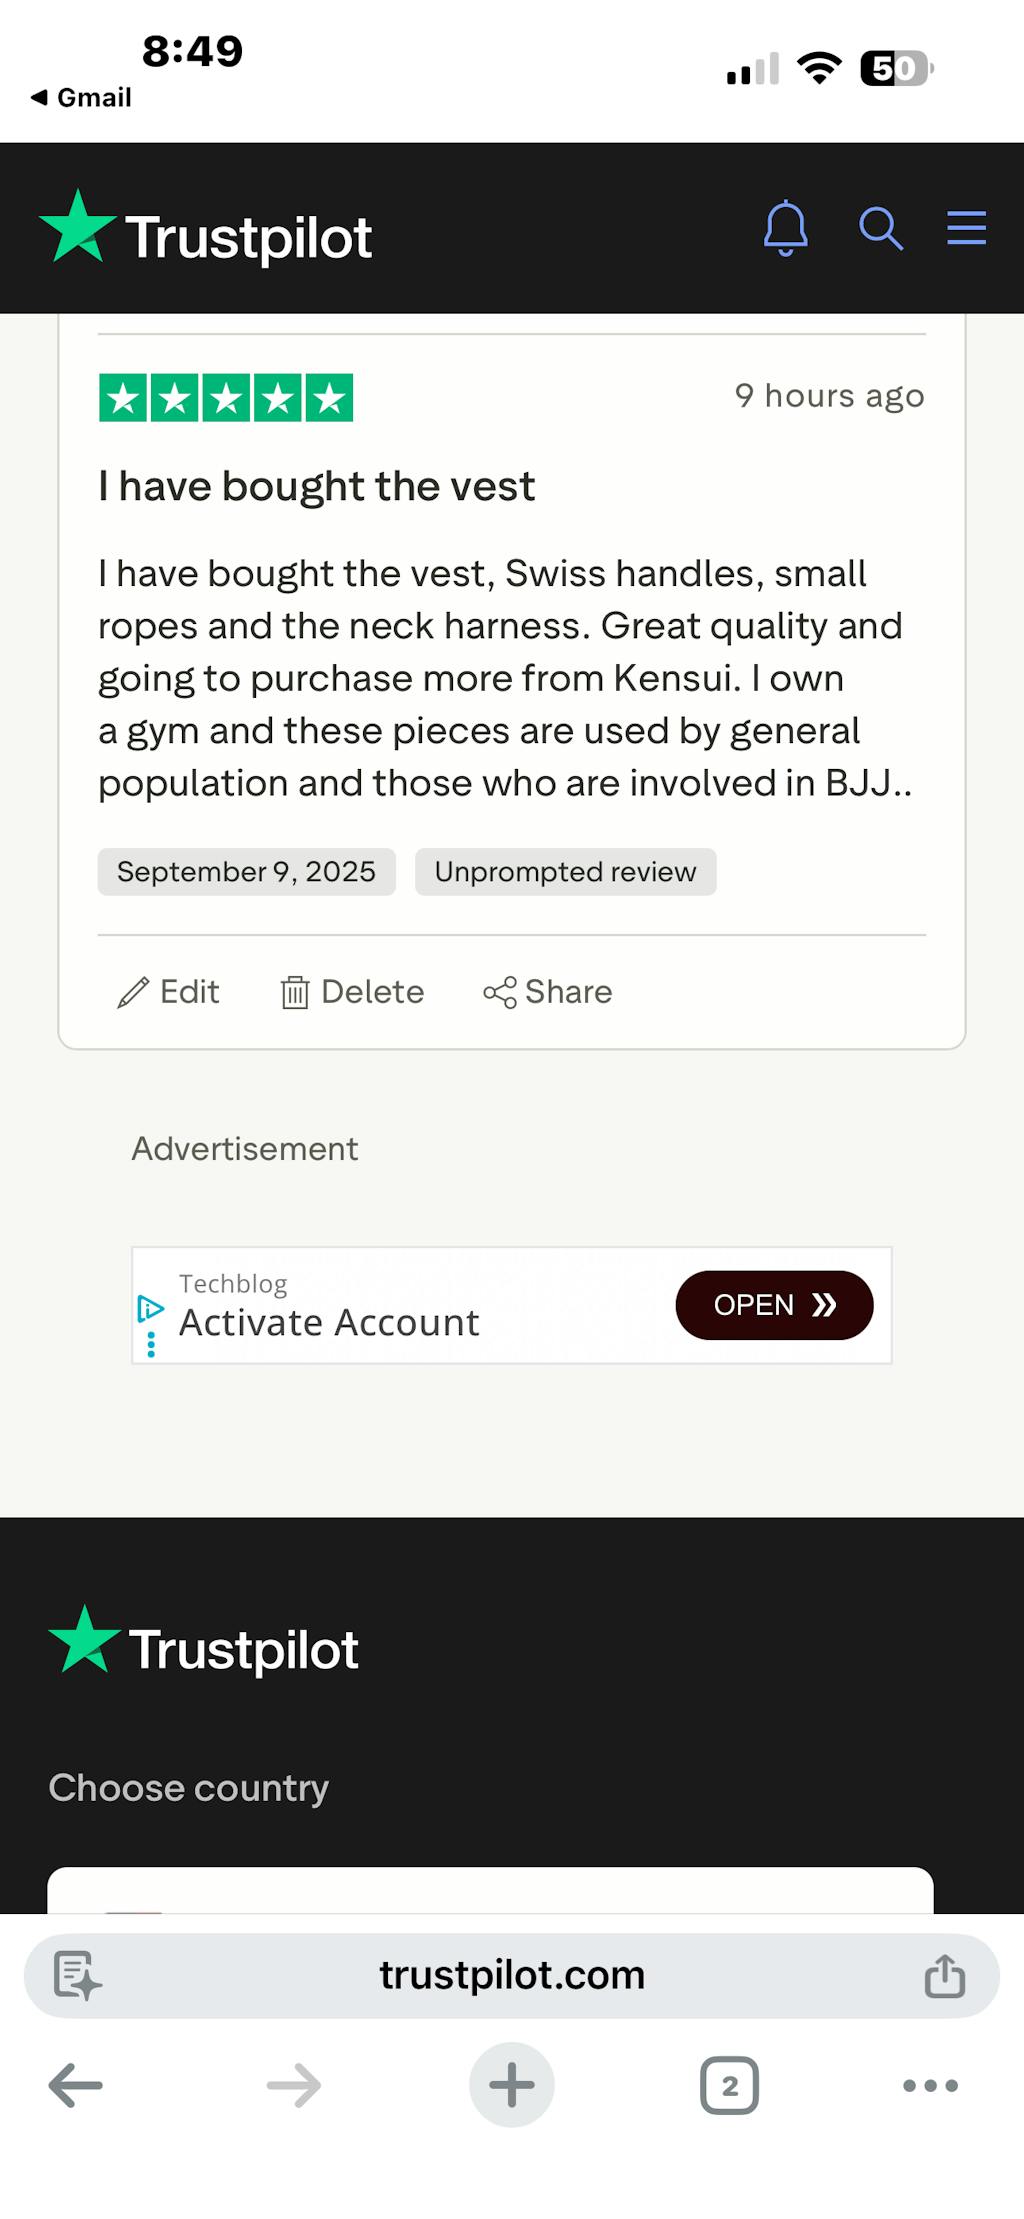Tap the OPEN button on ad

point(774,1305)
